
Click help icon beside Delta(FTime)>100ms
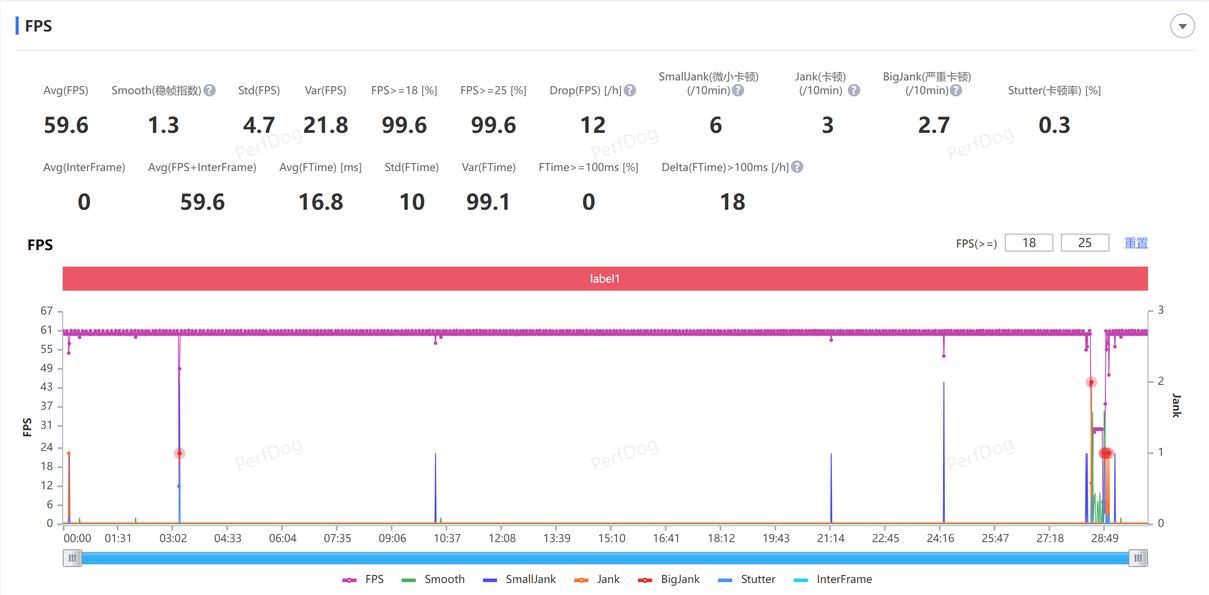point(797,167)
